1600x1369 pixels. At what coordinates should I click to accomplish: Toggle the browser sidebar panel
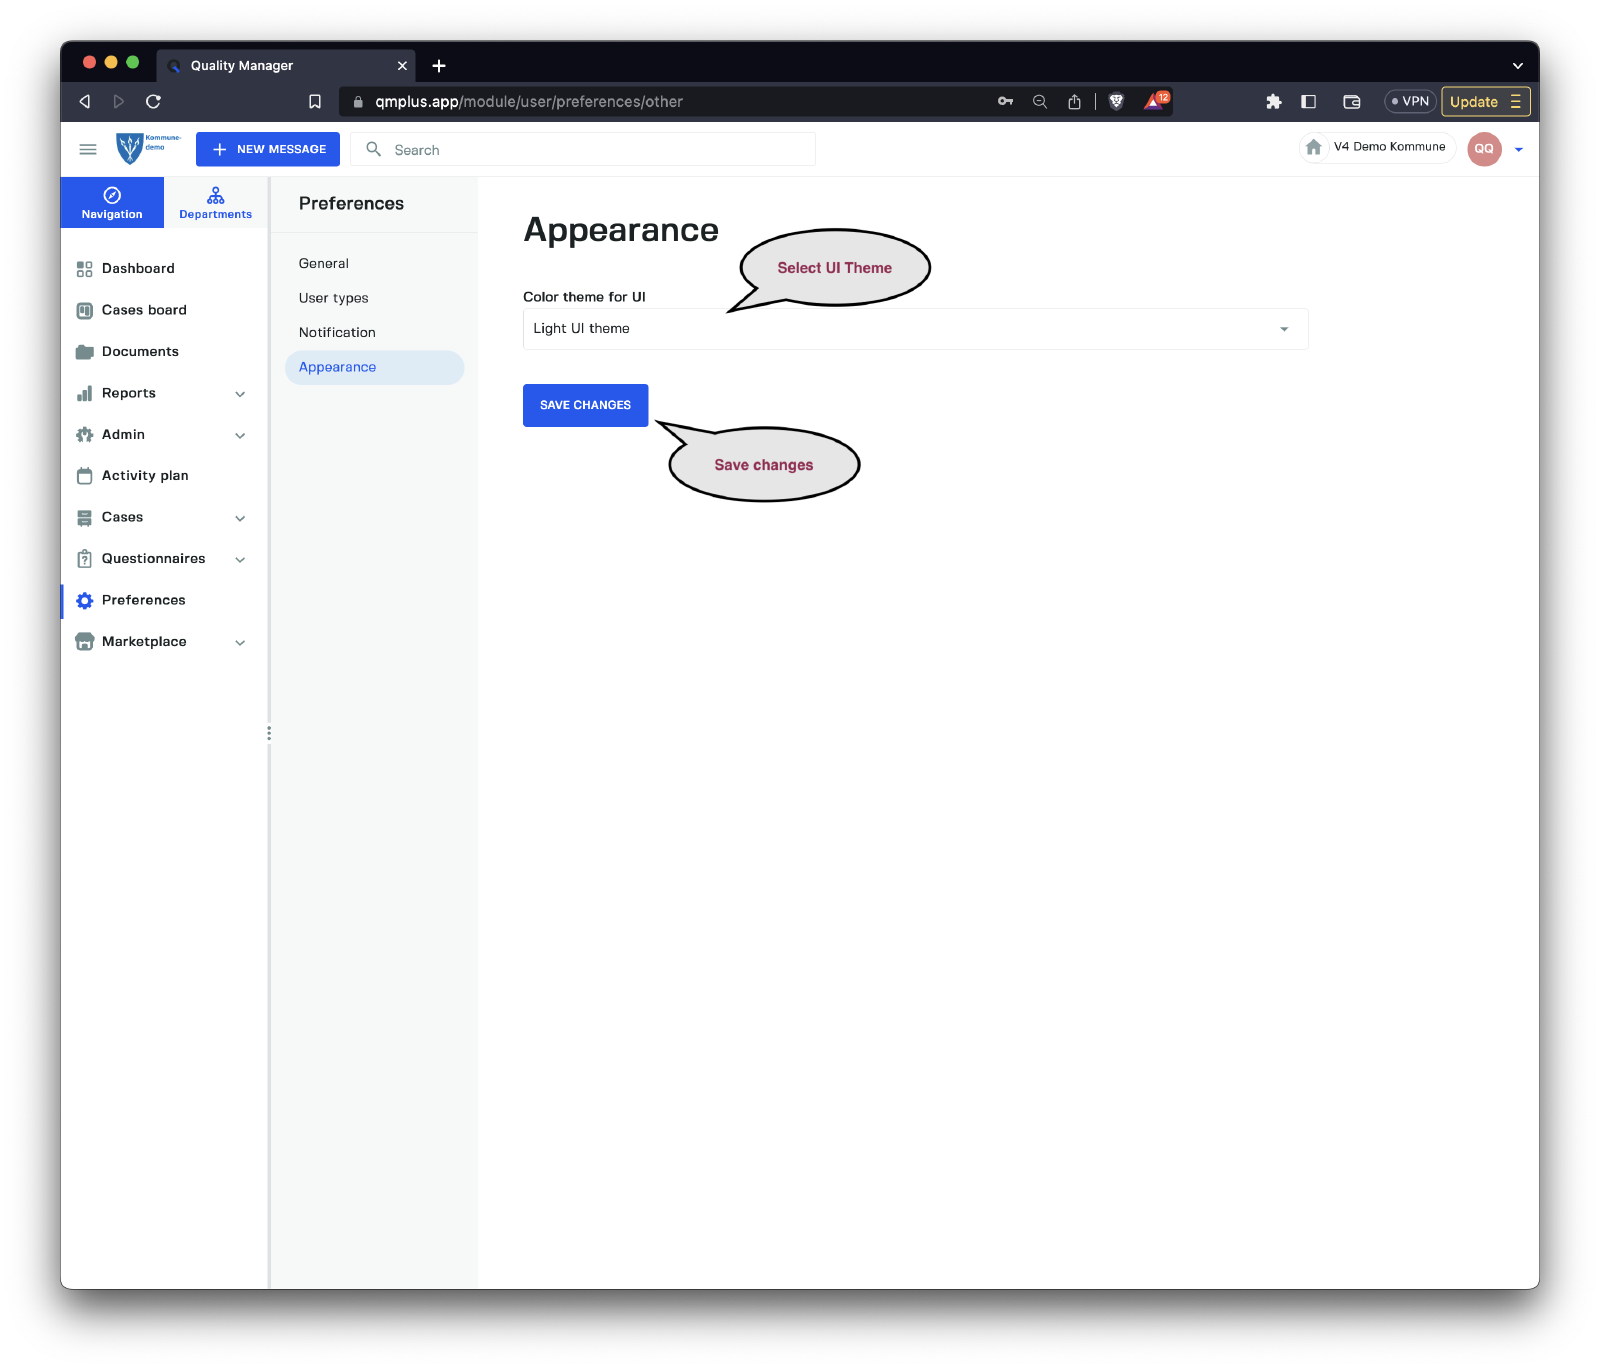(1308, 101)
